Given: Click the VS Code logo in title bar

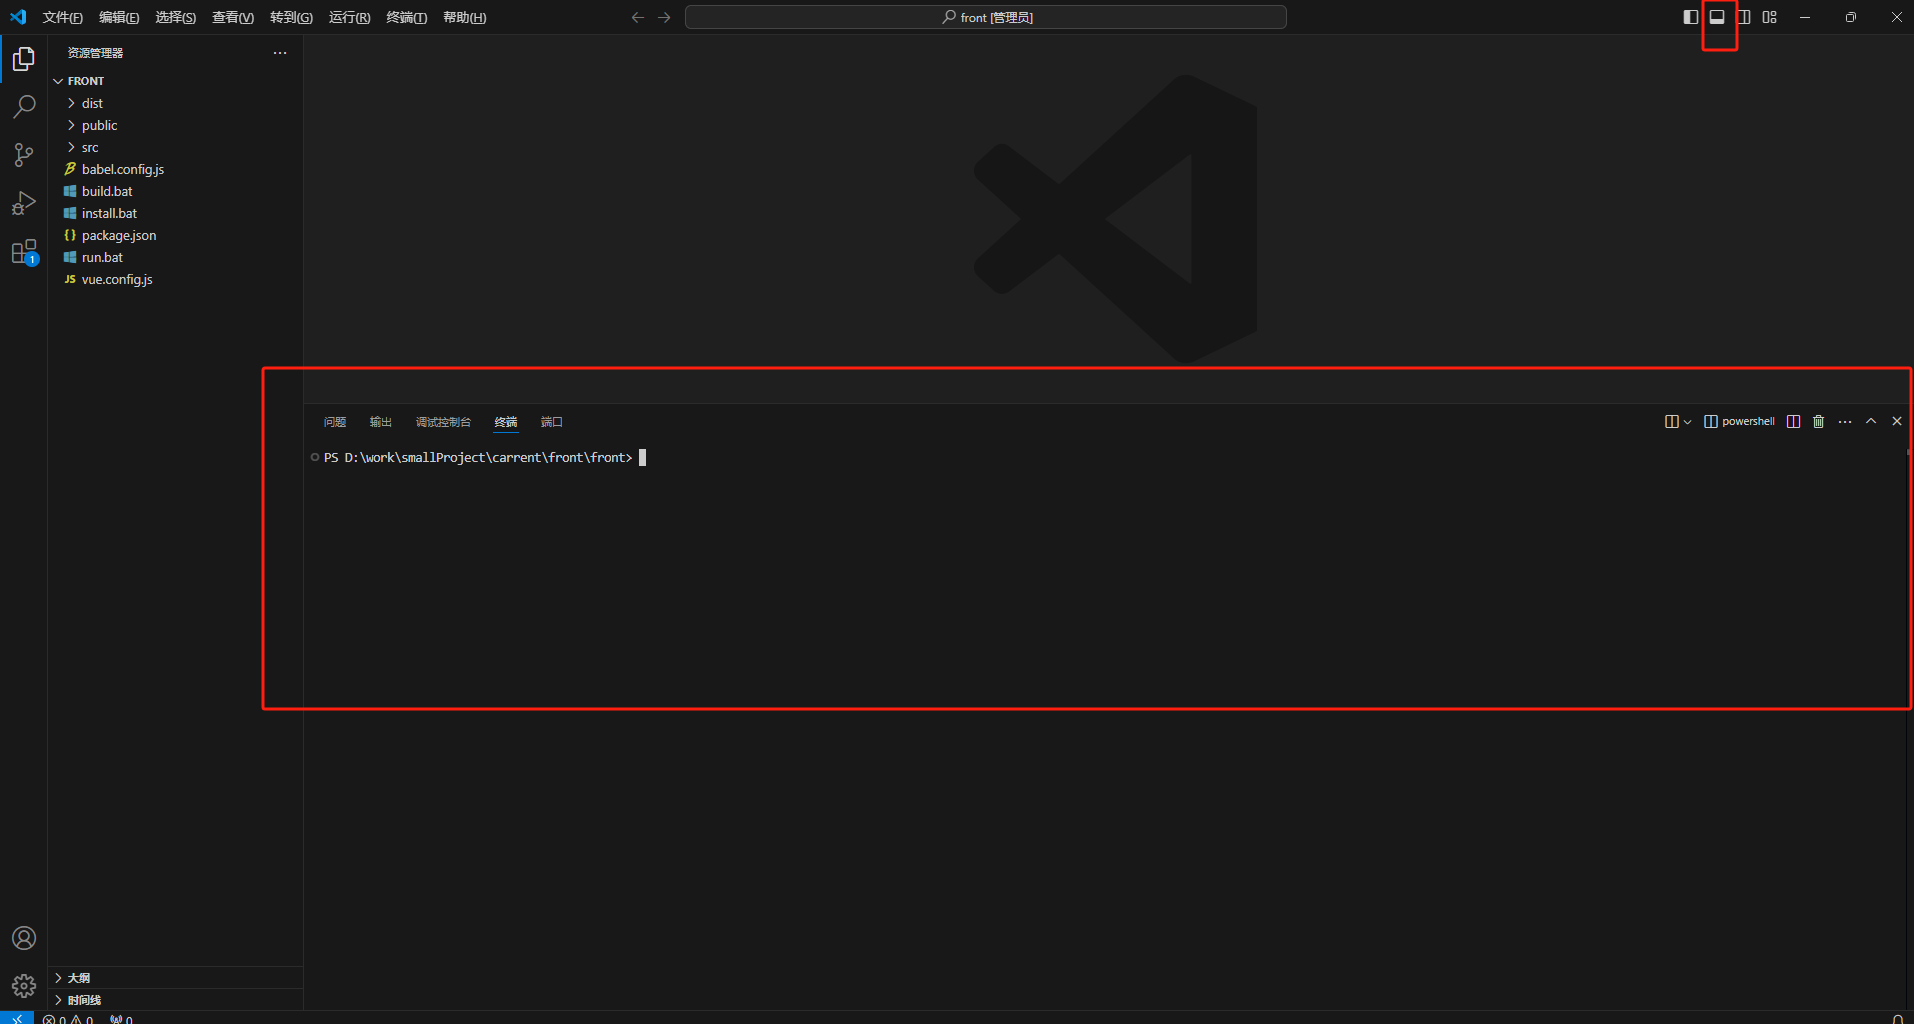Looking at the screenshot, I should pyautogui.click(x=18, y=17).
